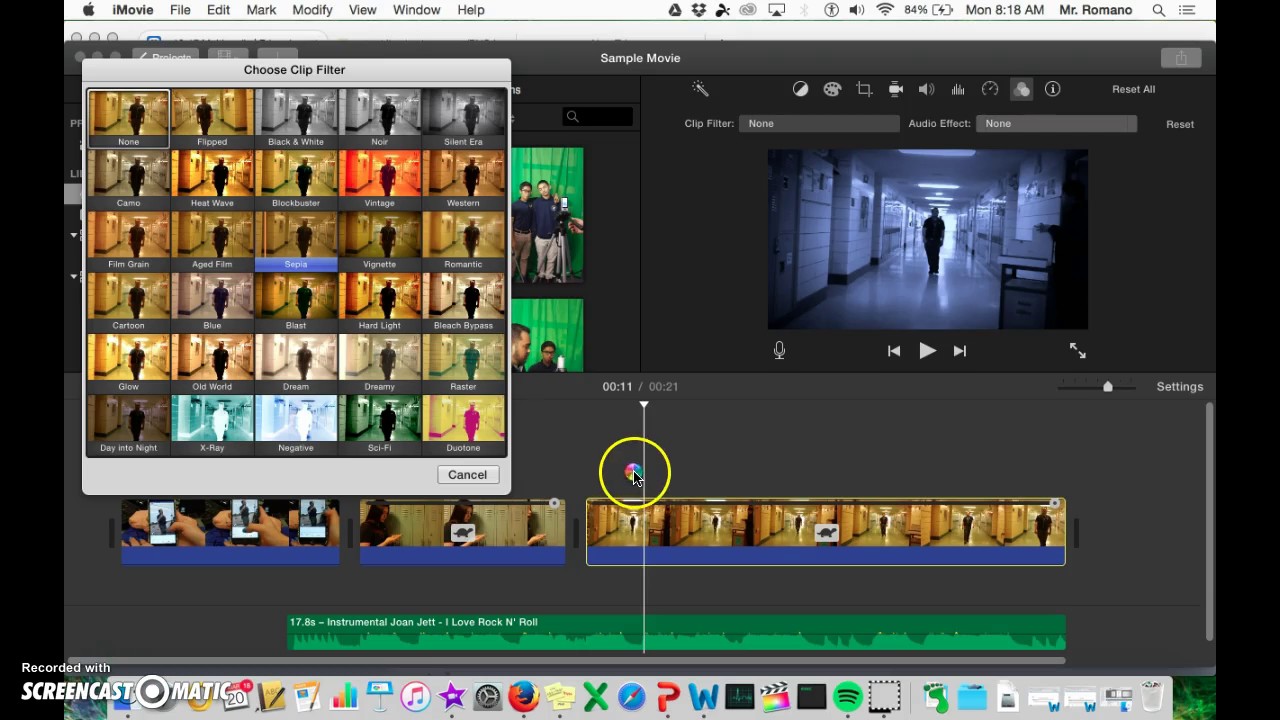Select the cropping tool icon
The width and height of the screenshot is (1280, 720).
[864, 89]
